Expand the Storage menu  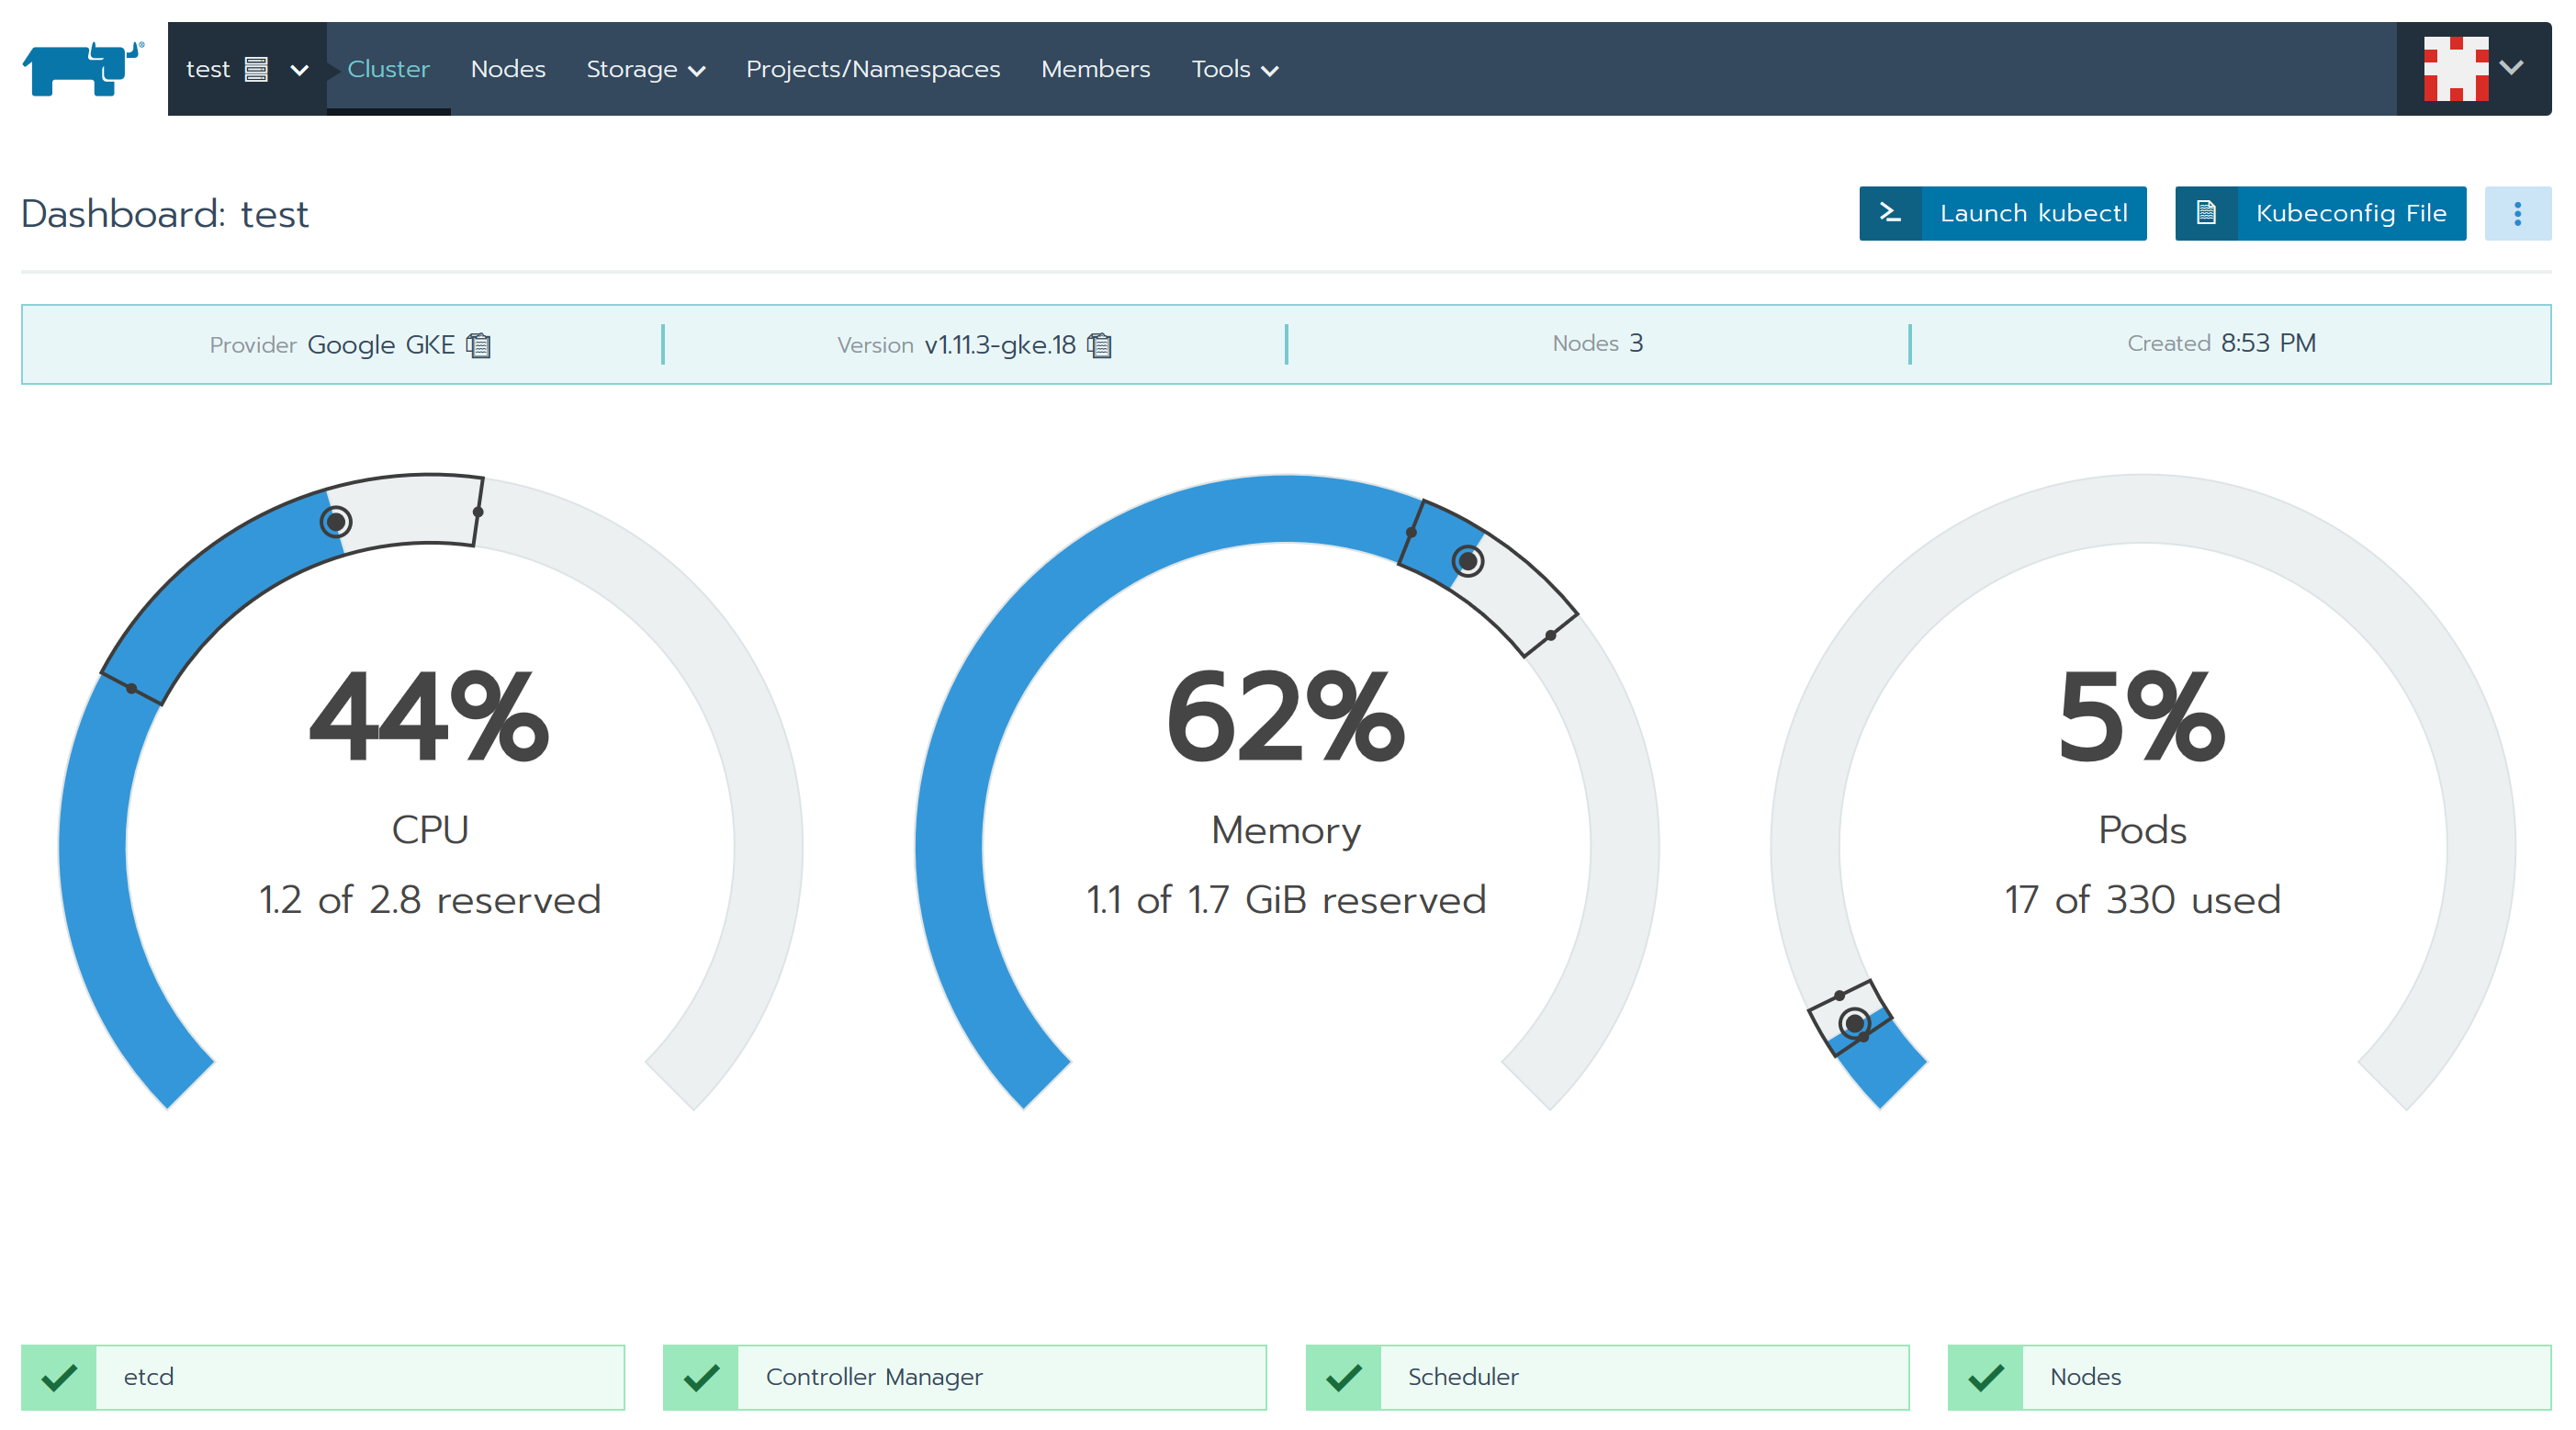click(x=645, y=69)
